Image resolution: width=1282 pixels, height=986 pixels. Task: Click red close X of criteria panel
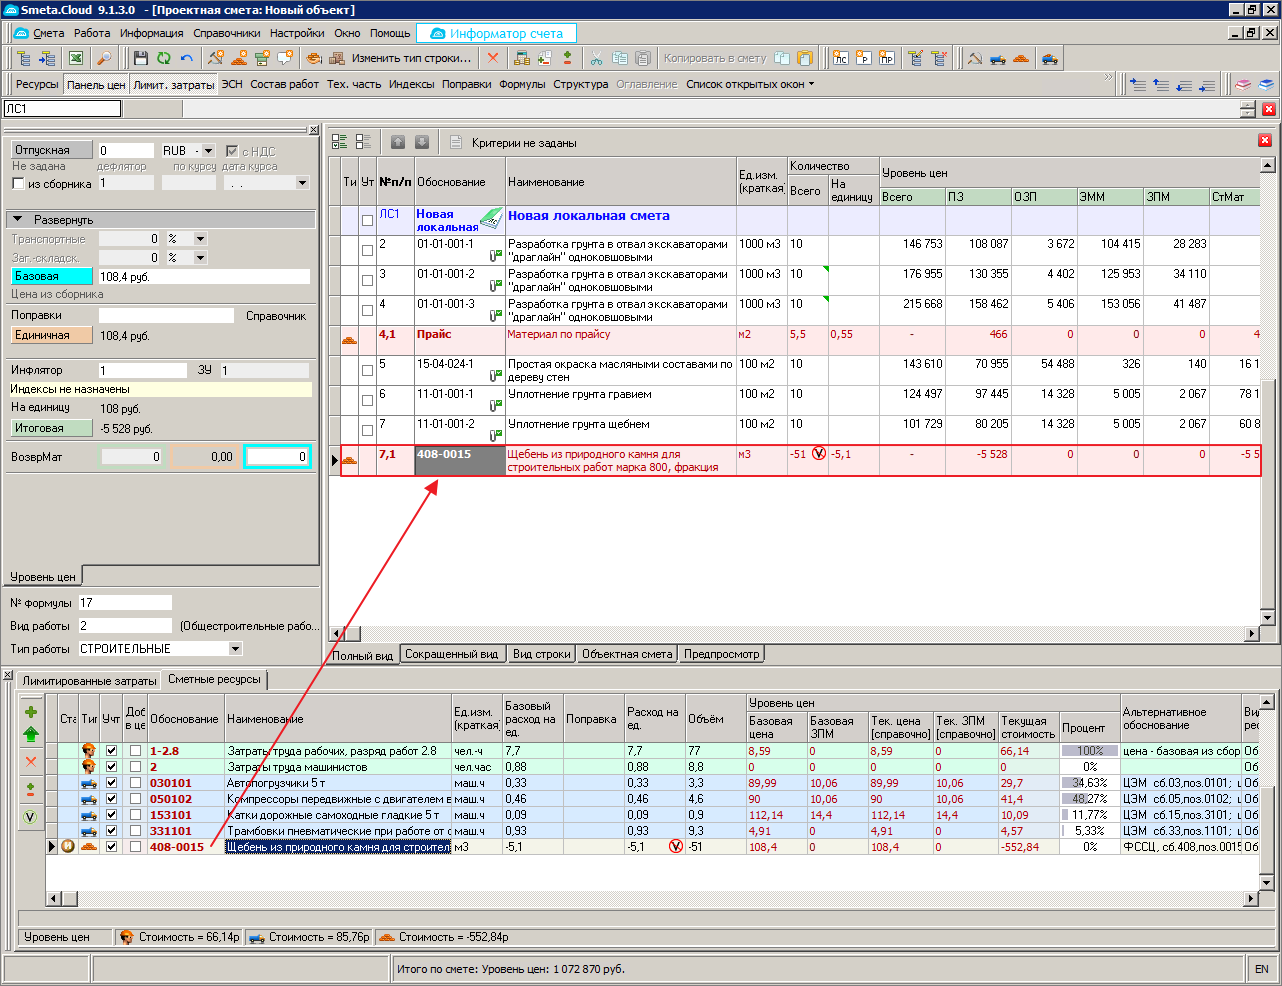(x=1265, y=141)
